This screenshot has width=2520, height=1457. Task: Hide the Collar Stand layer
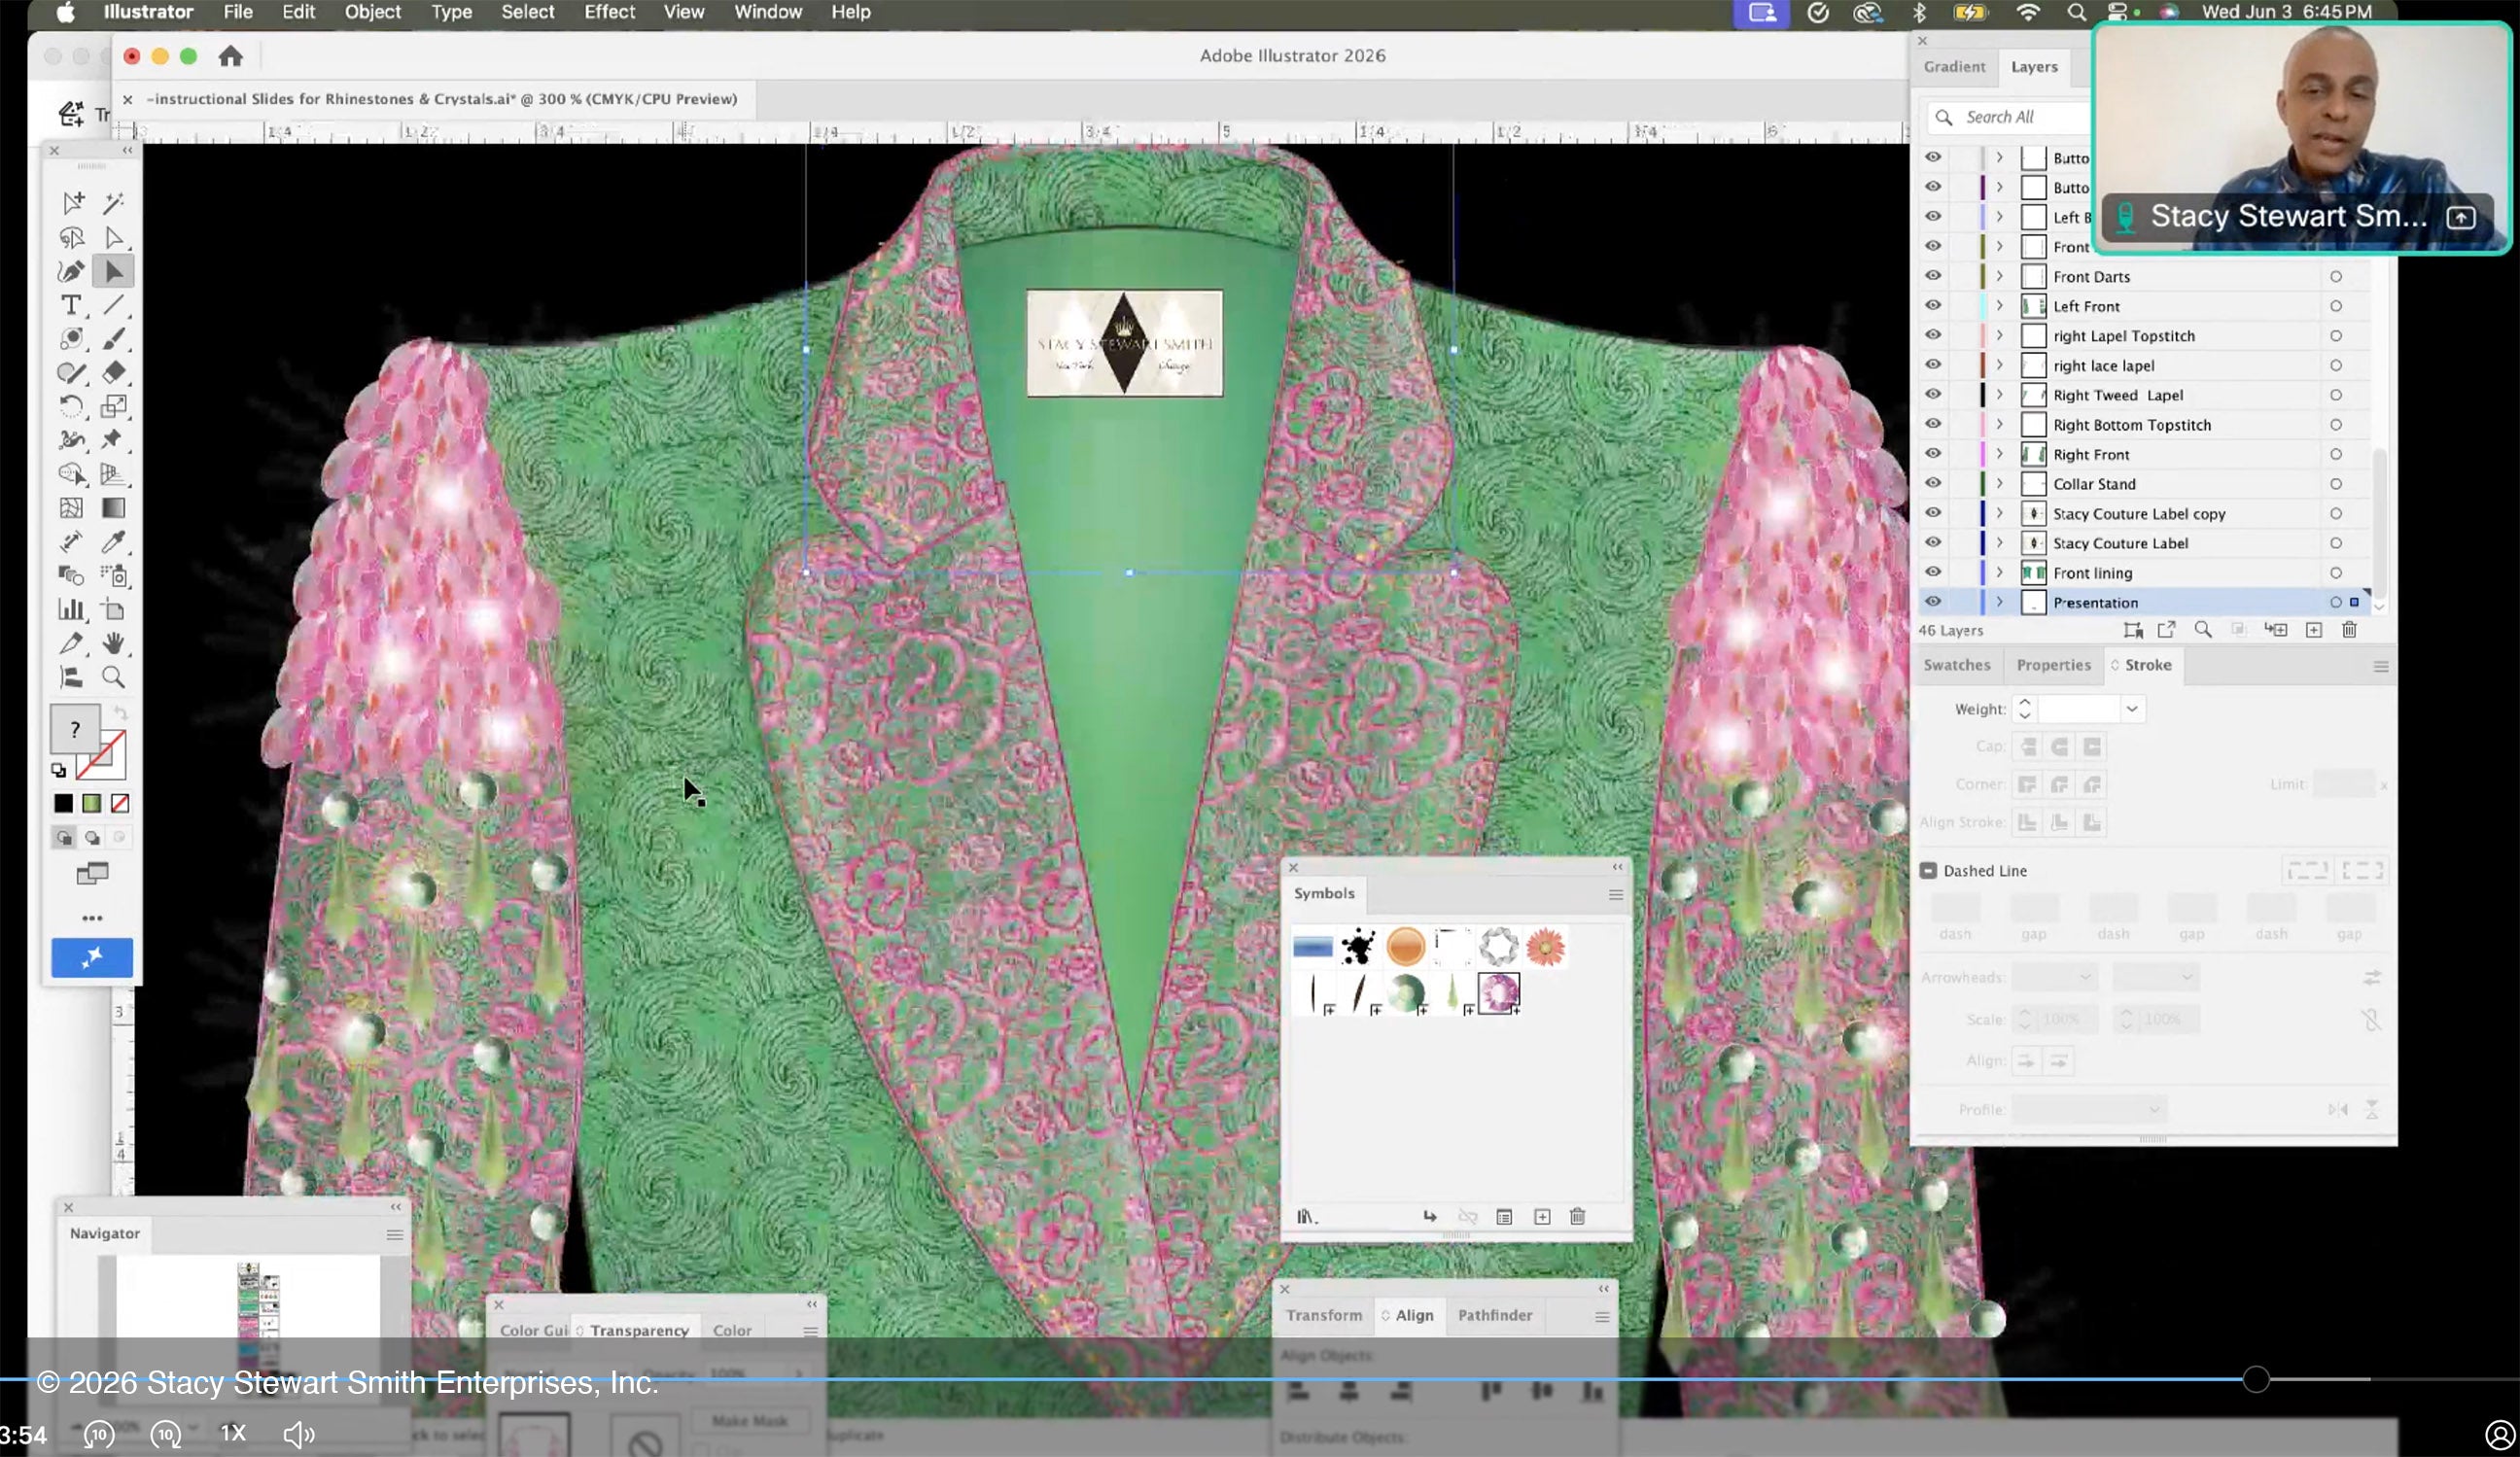pos(1933,483)
